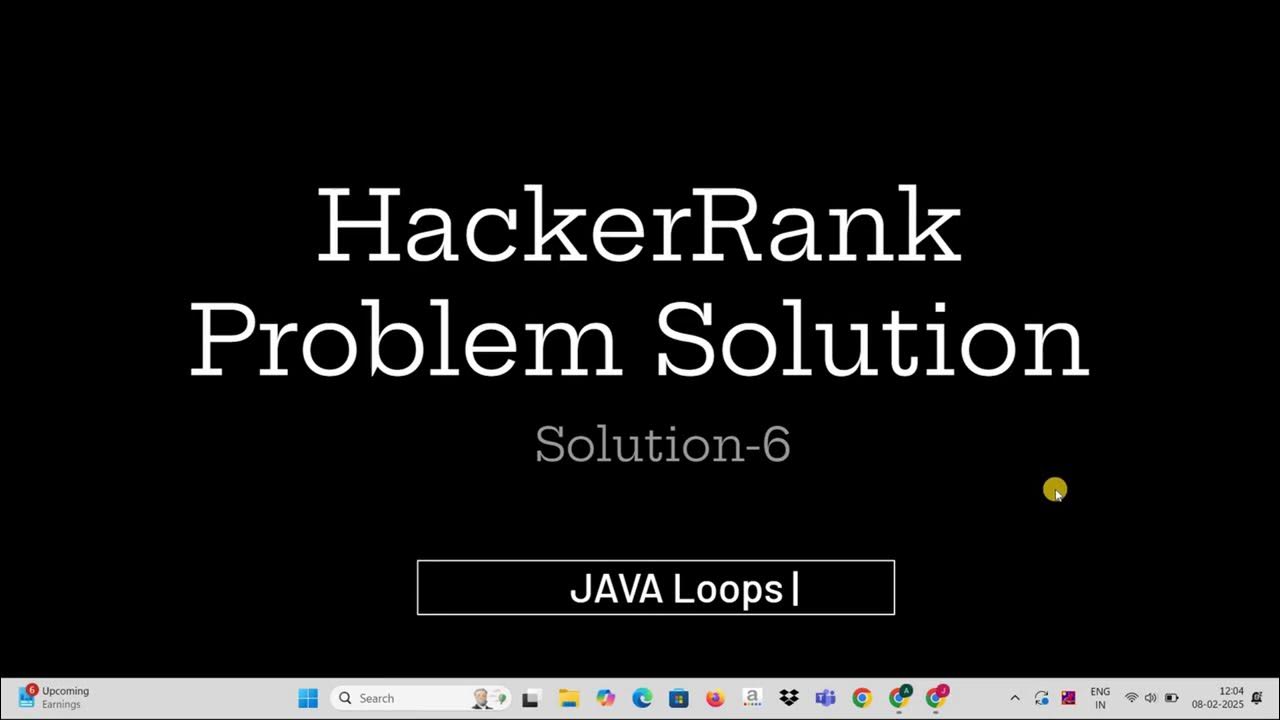Open Task View from the taskbar
Screen dimensions: 1280x720
(x=531, y=698)
